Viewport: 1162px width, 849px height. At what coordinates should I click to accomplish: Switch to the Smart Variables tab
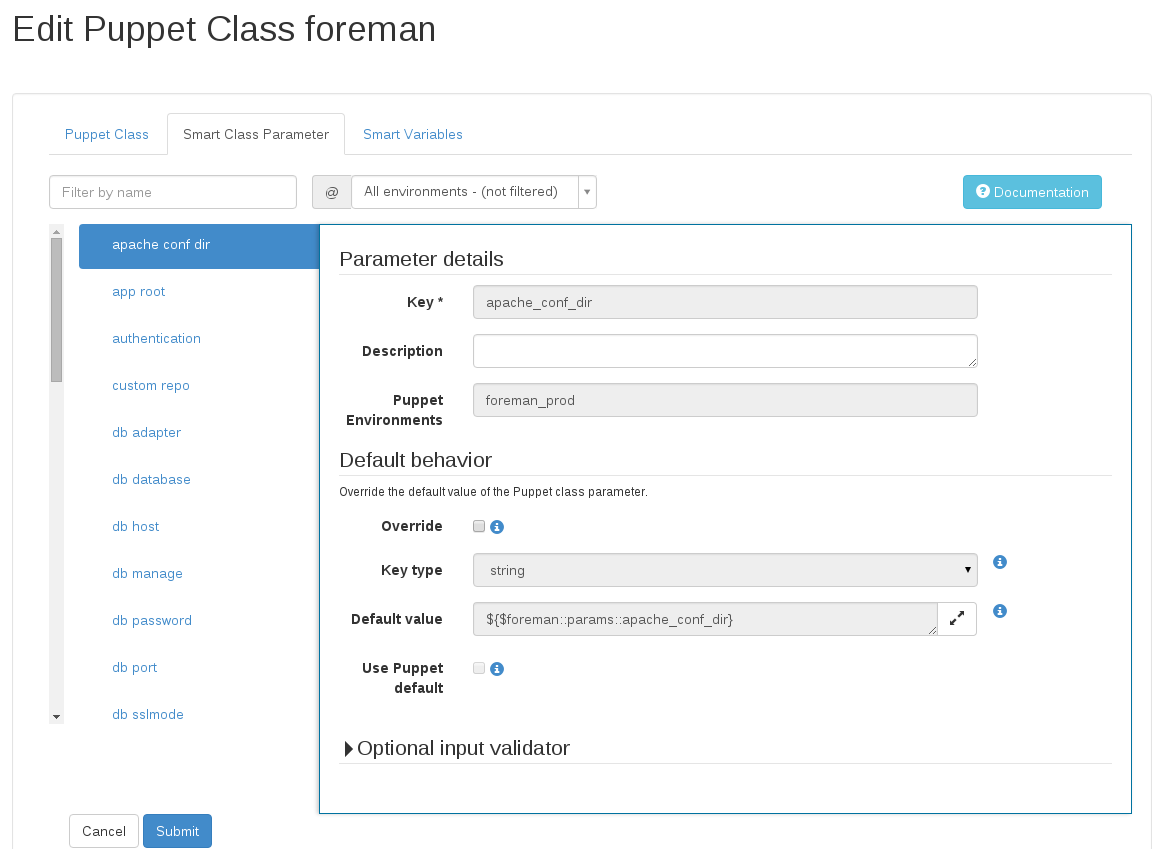[413, 134]
